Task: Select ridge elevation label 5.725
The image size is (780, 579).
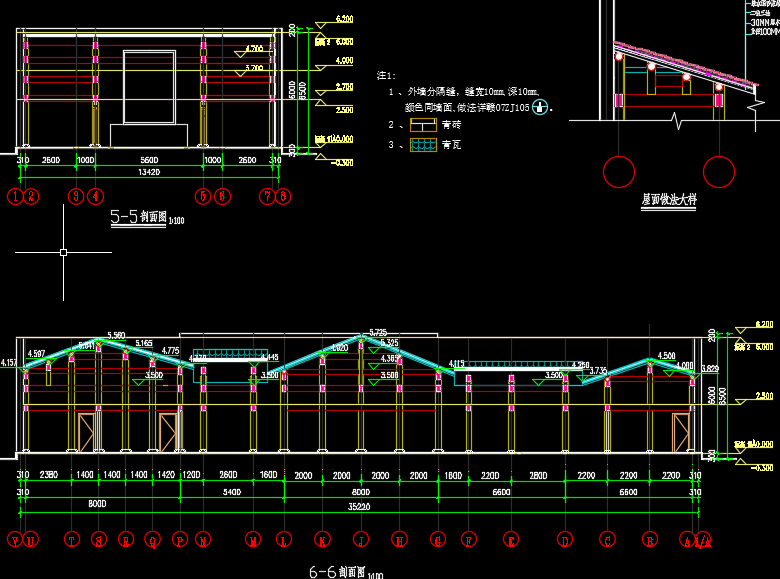Action: coord(378,332)
